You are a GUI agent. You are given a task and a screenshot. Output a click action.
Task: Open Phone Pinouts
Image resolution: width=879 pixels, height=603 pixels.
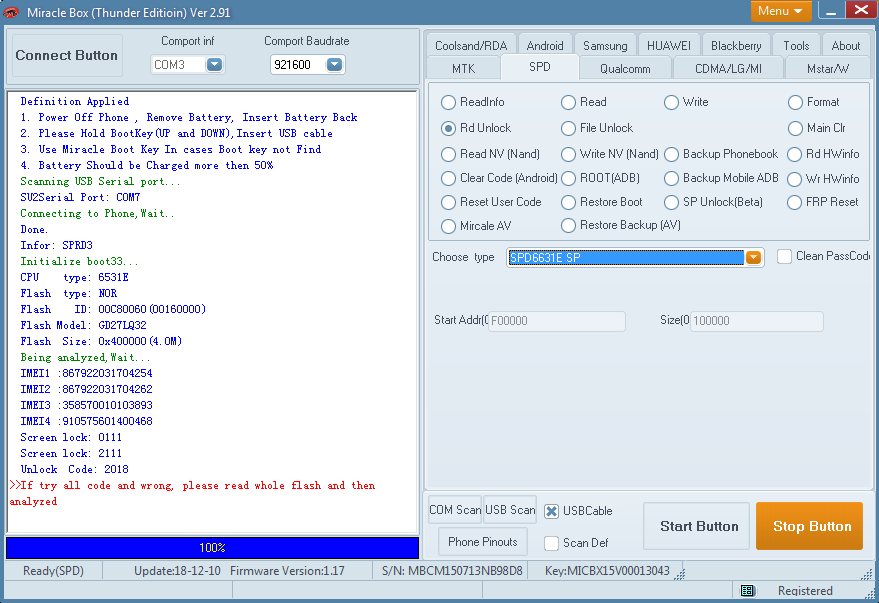(483, 542)
